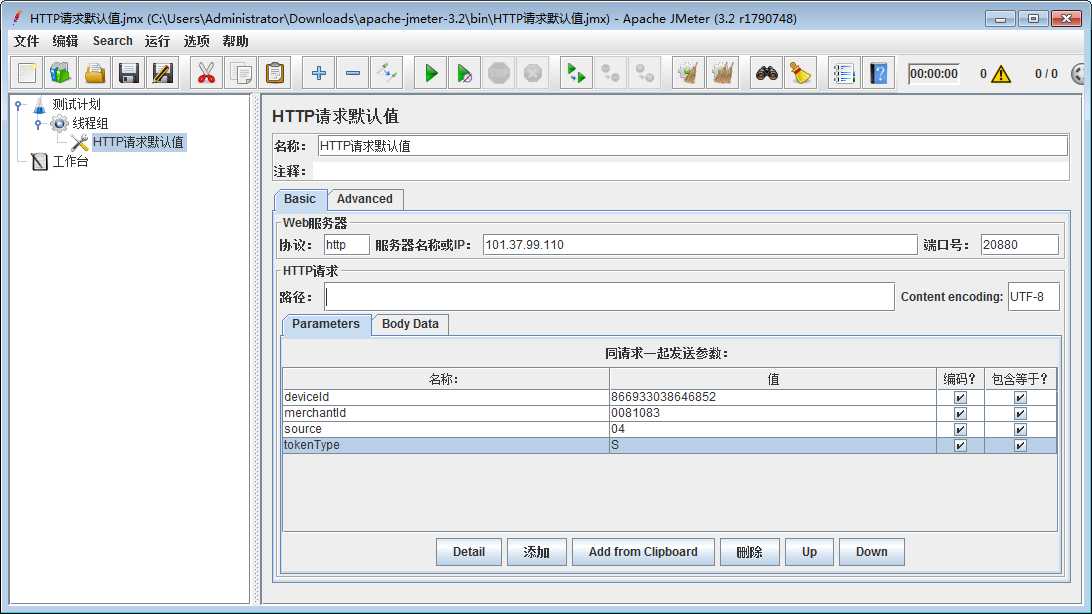Viewport: 1092px width, 614px height.
Task: Click the 添加 button
Action: pos(536,552)
